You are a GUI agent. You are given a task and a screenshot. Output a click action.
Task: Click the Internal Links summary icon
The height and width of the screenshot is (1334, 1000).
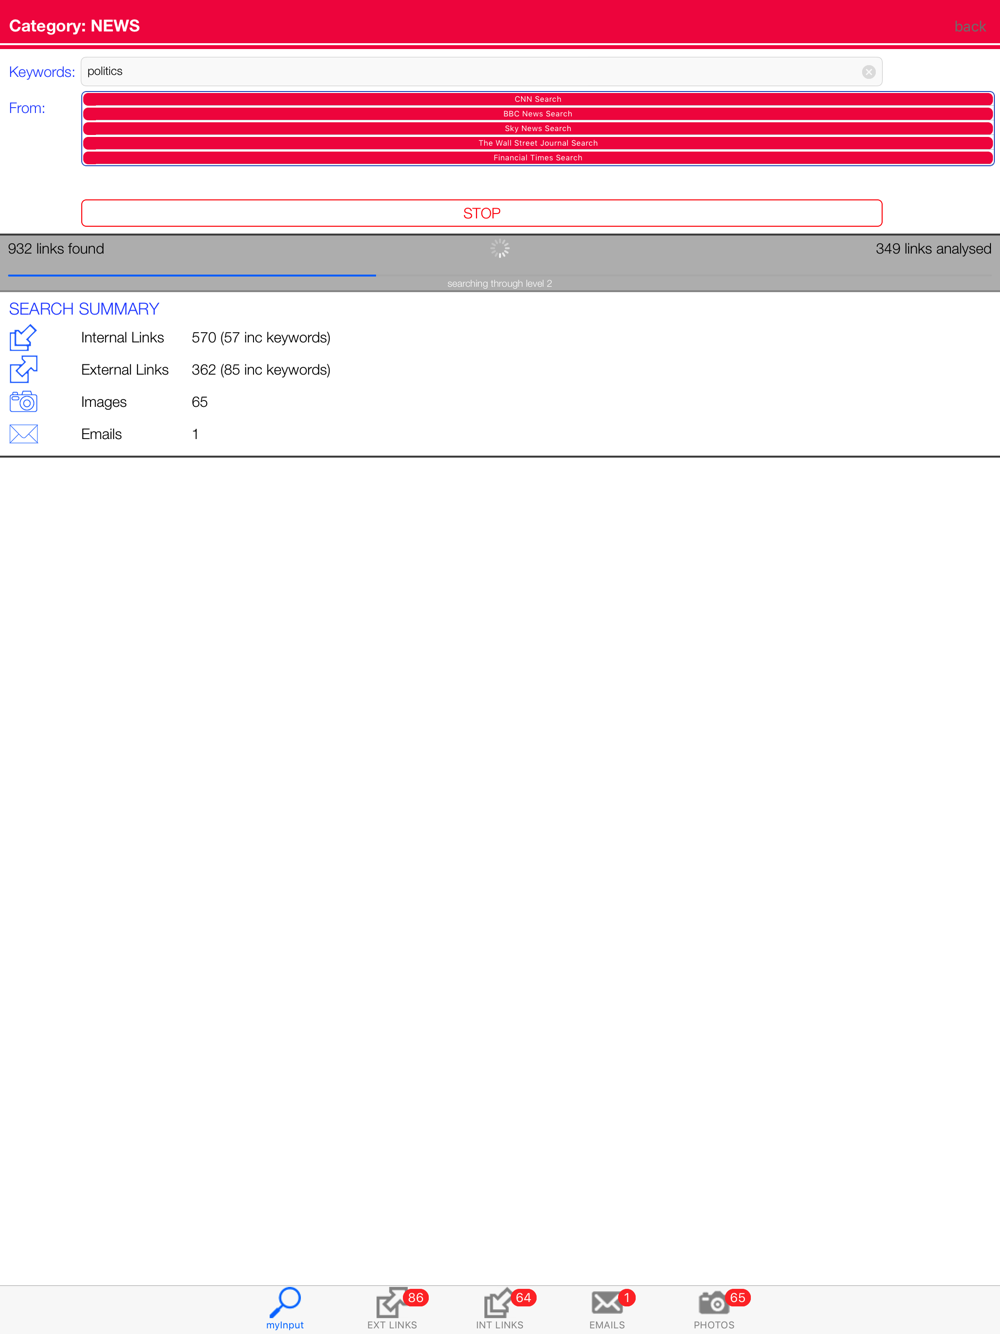click(x=23, y=337)
